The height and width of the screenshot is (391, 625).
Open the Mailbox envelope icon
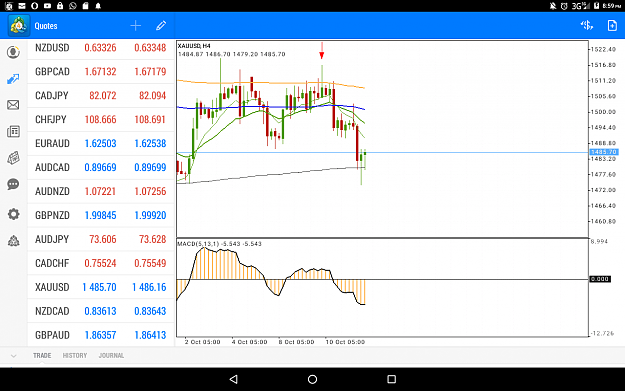click(x=13, y=105)
